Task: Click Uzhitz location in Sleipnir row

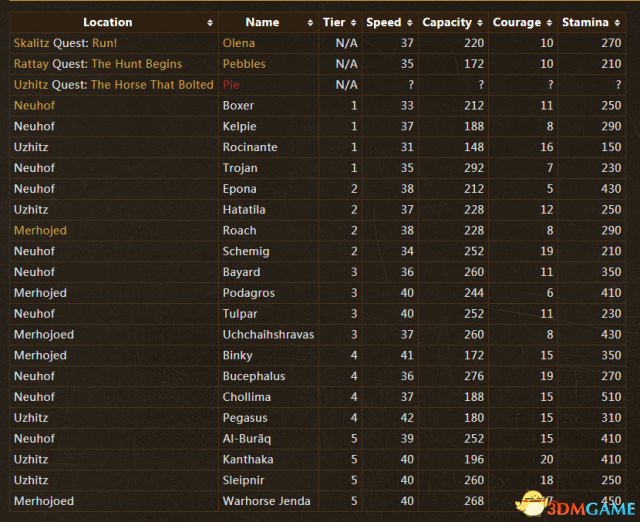Action: pyautogui.click(x=31, y=480)
